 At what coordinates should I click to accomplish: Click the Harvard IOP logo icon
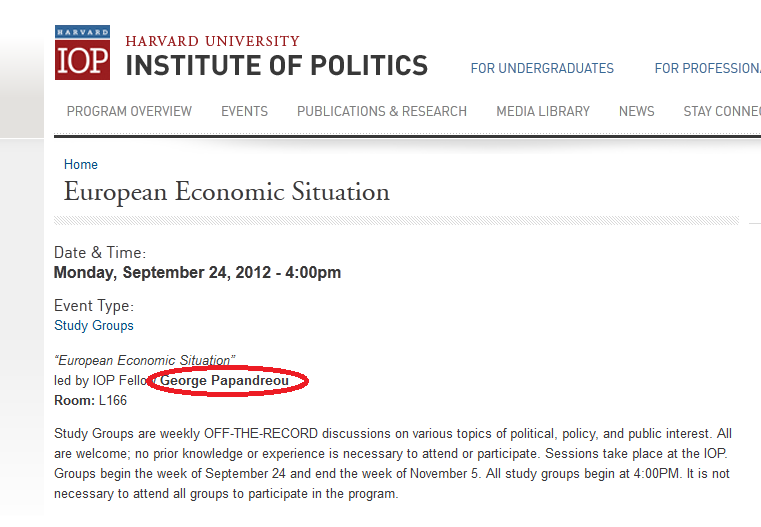83,52
